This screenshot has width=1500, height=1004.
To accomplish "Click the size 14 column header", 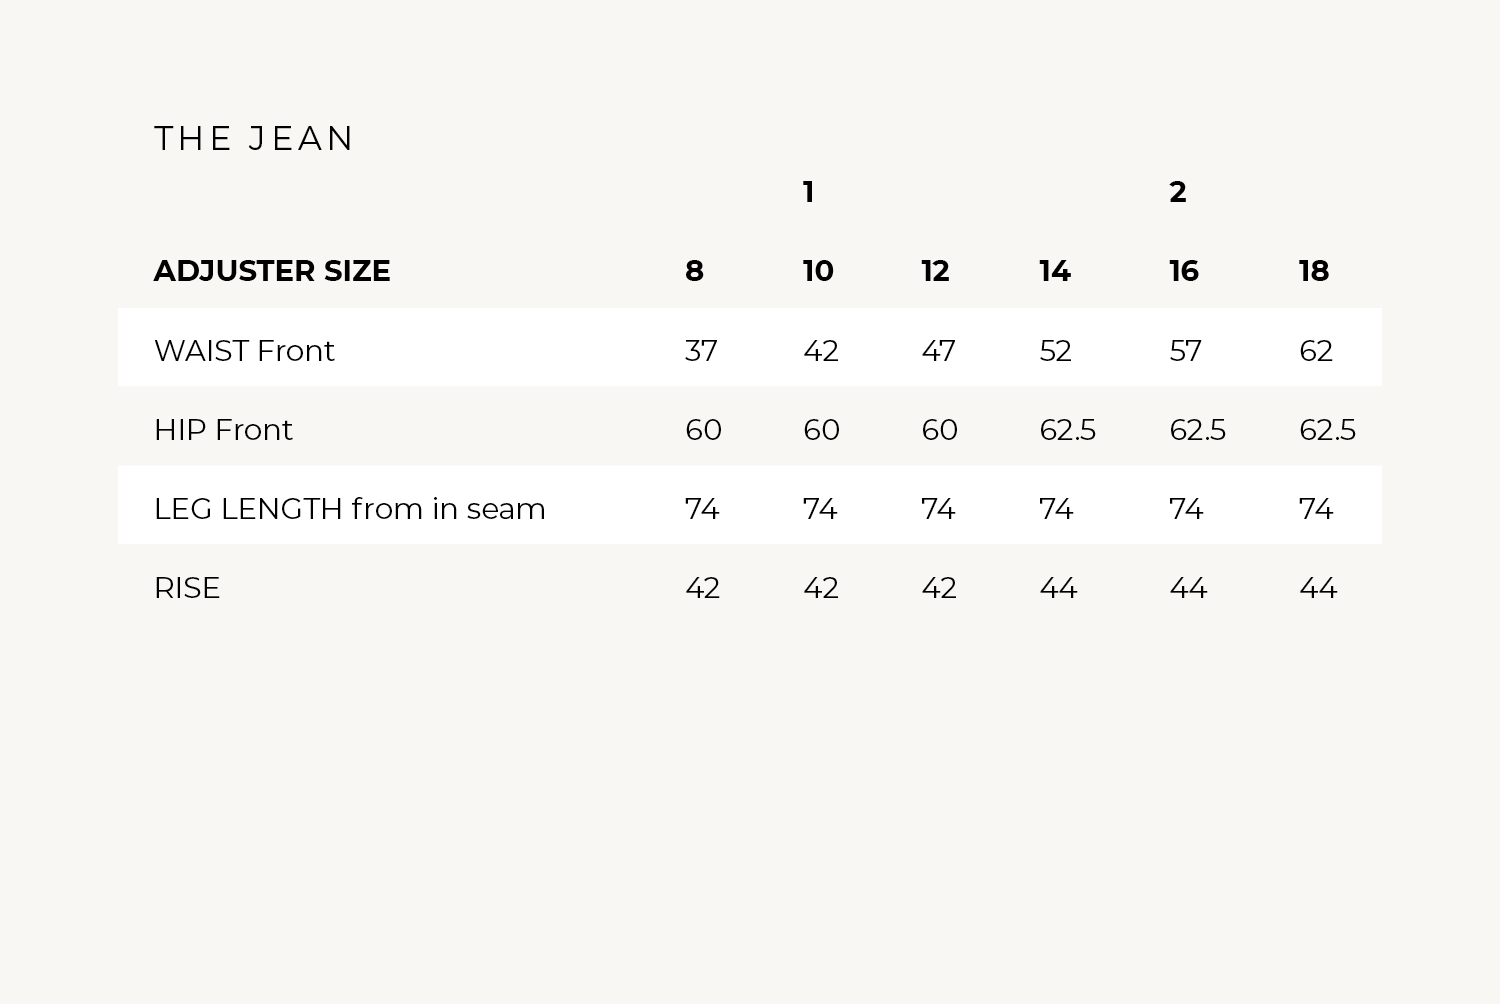I will pos(1055,271).
